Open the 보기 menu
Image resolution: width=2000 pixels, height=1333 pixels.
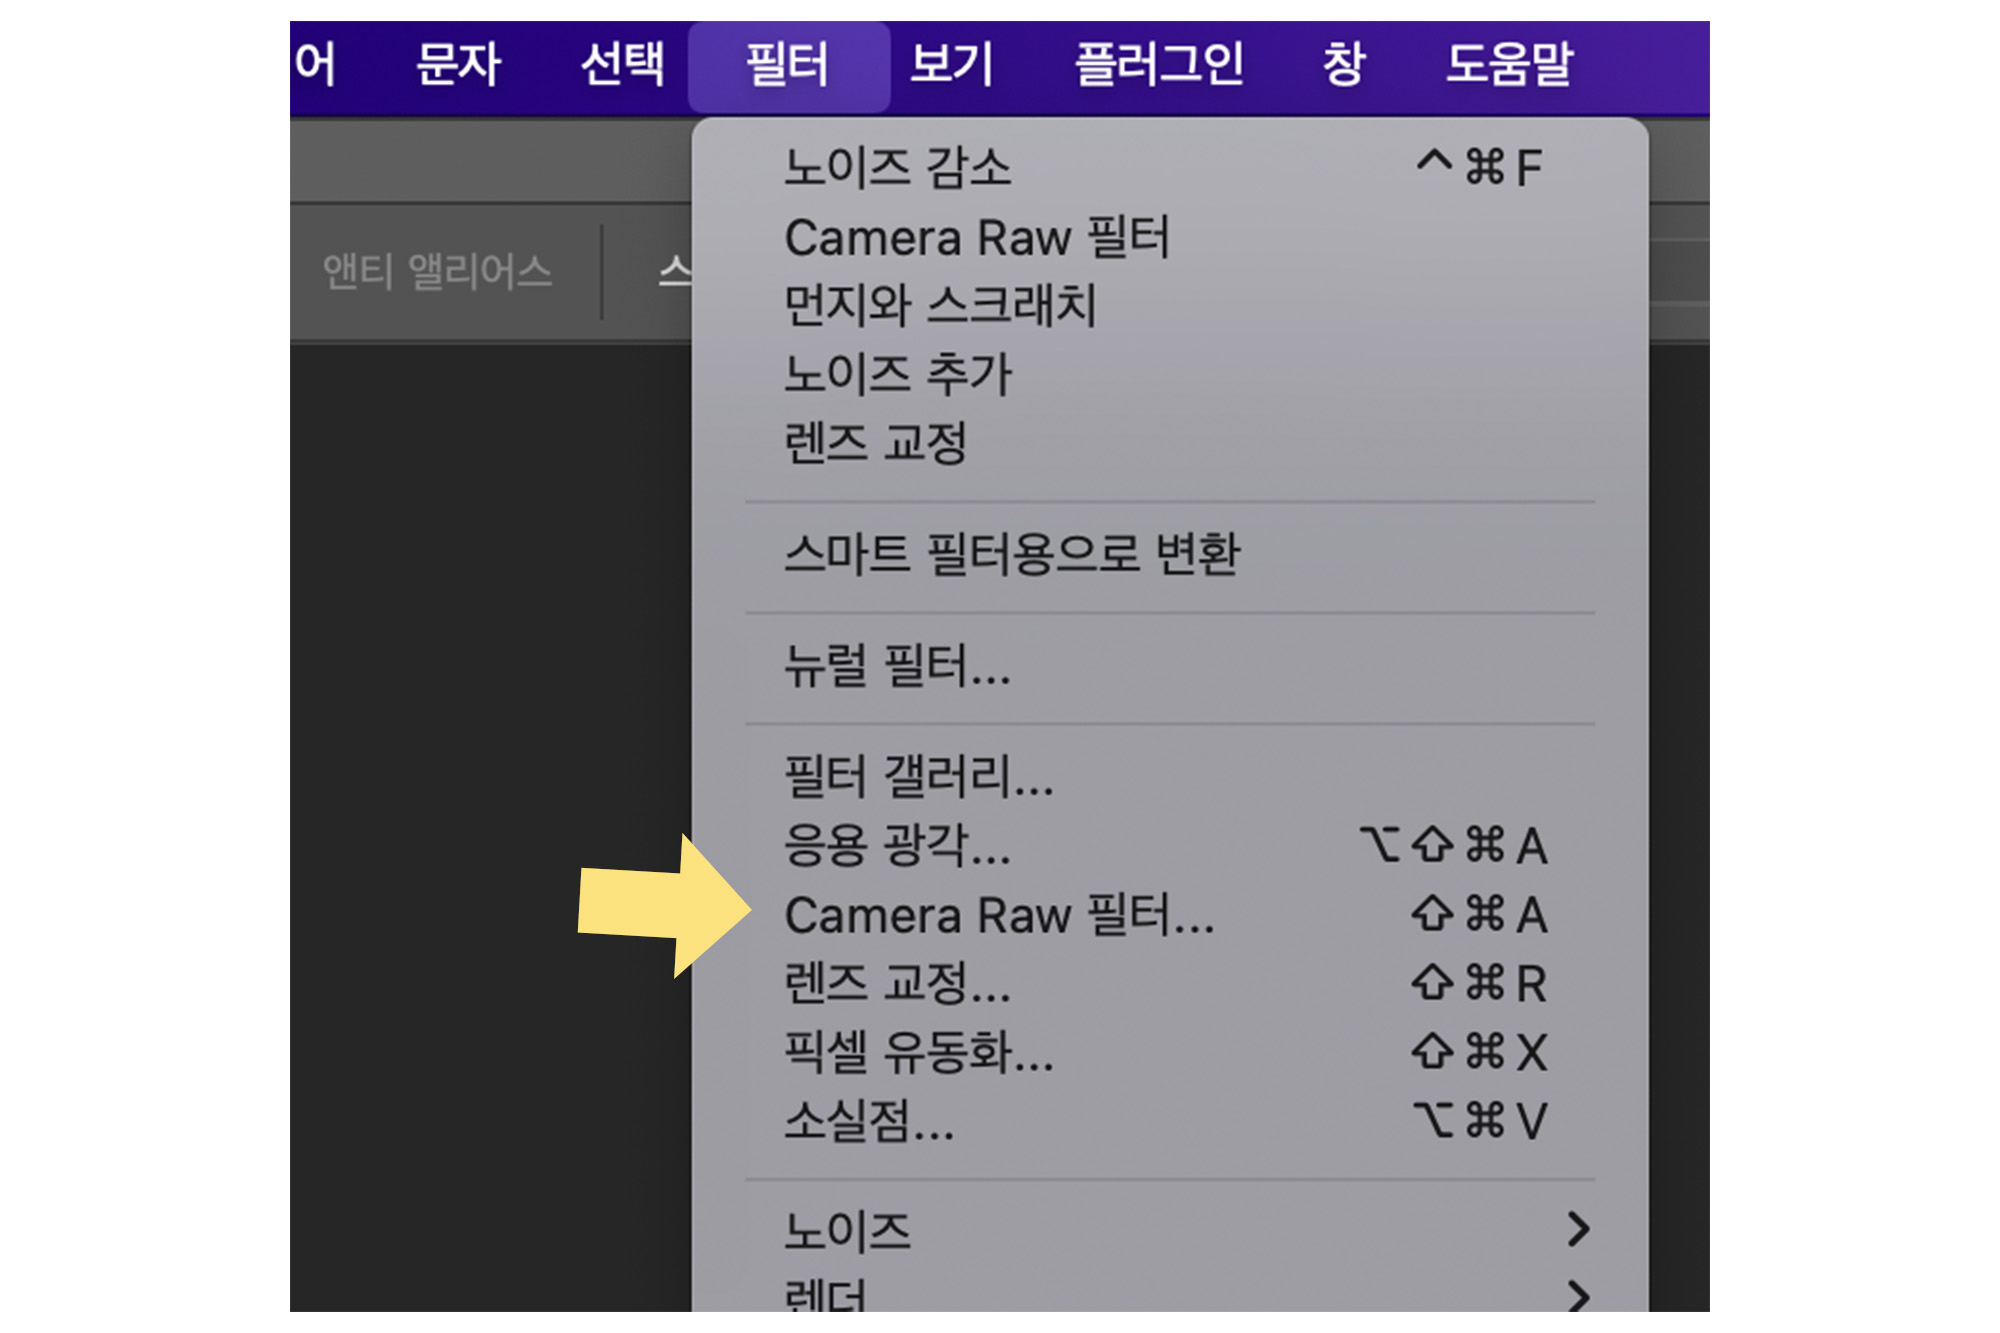(x=951, y=65)
